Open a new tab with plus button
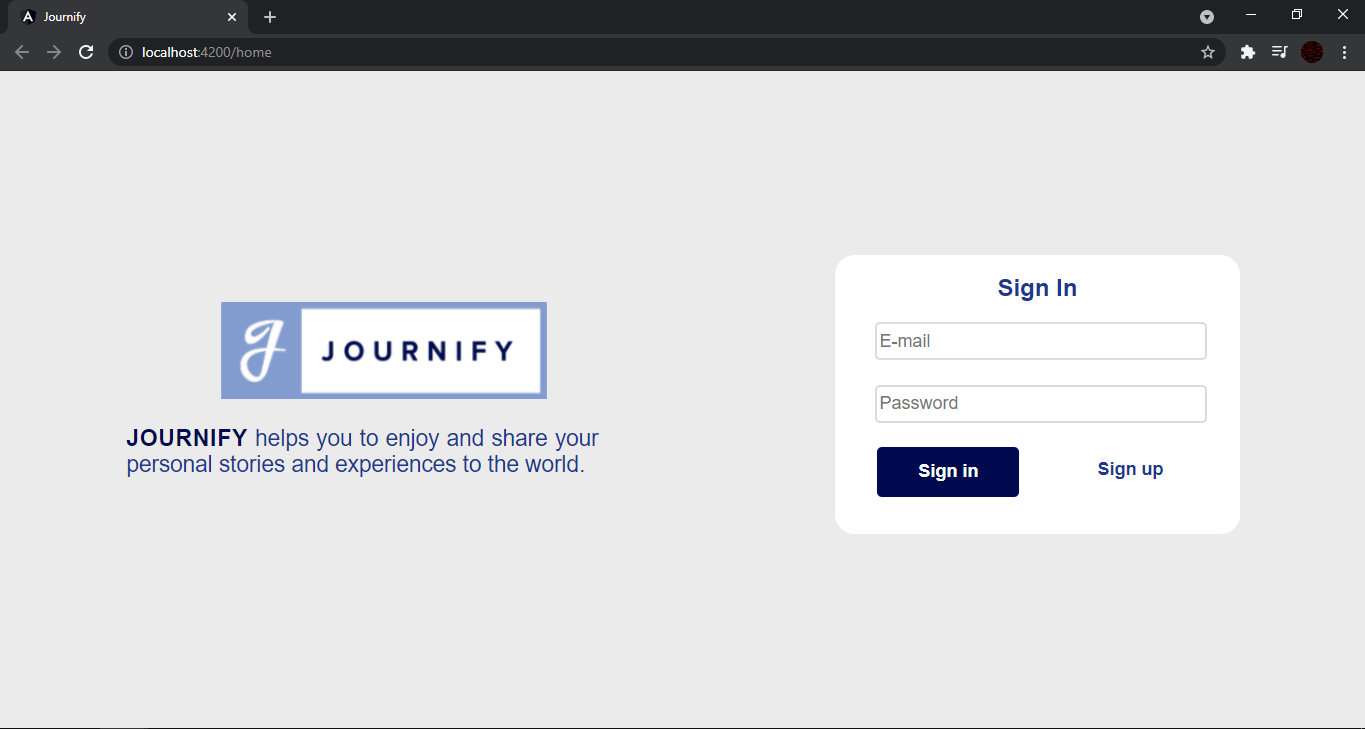 (270, 17)
